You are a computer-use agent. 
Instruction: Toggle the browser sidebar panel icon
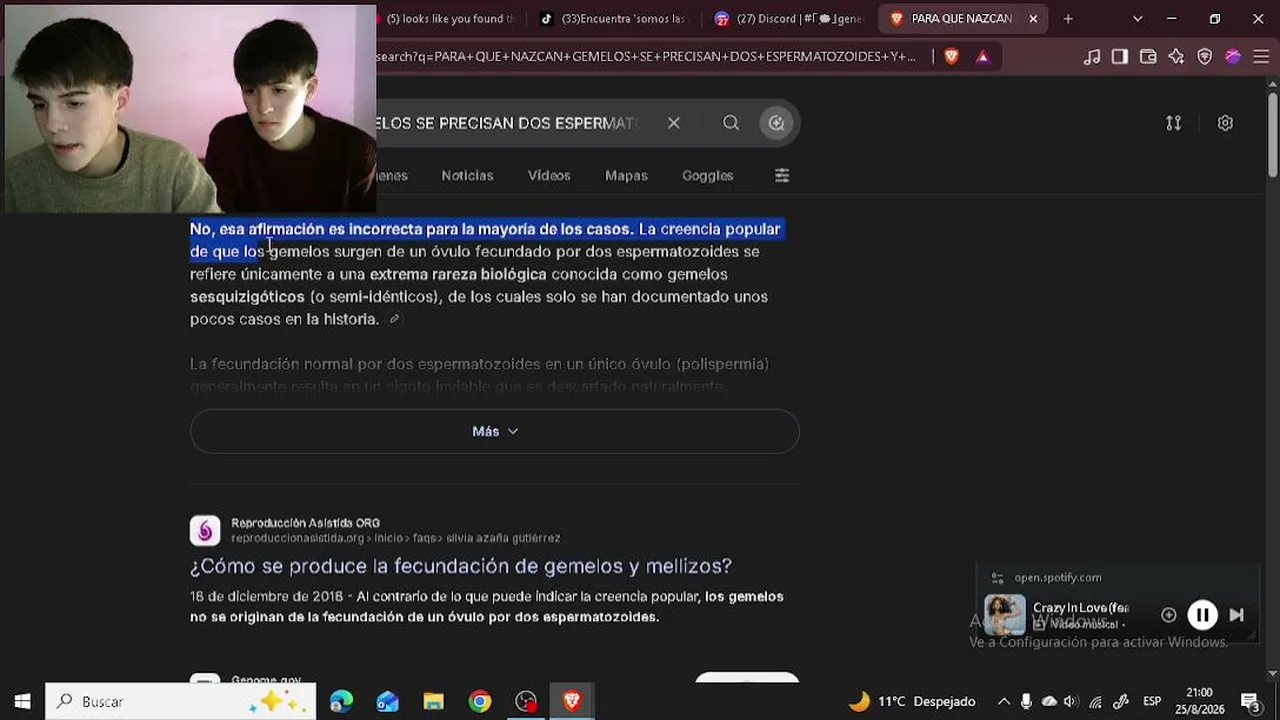(x=1120, y=57)
